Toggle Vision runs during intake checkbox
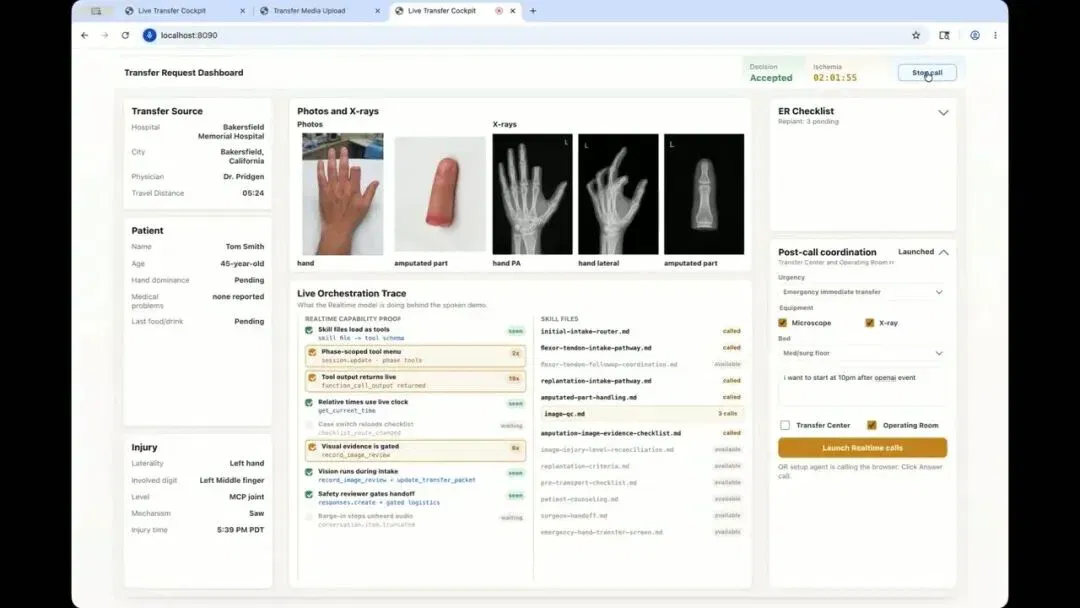 coord(309,472)
